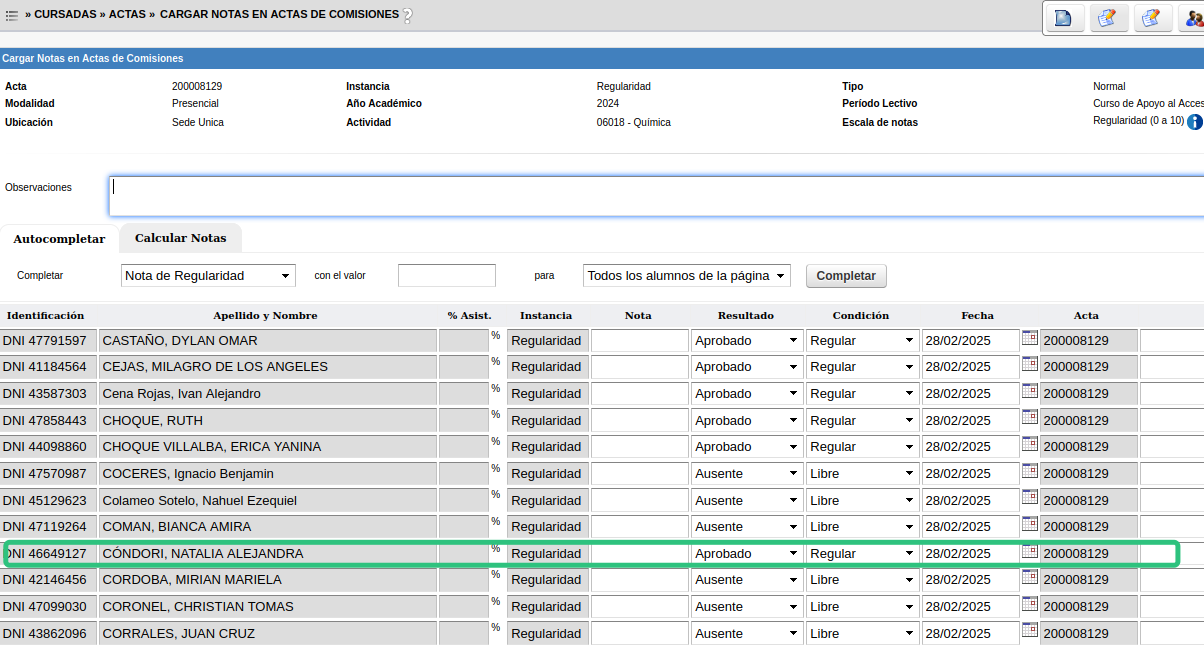Image resolution: width=1204 pixels, height=645 pixels.
Task: Open calendar icon for CHOQUE, RUTH row
Action: tap(1029, 418)
